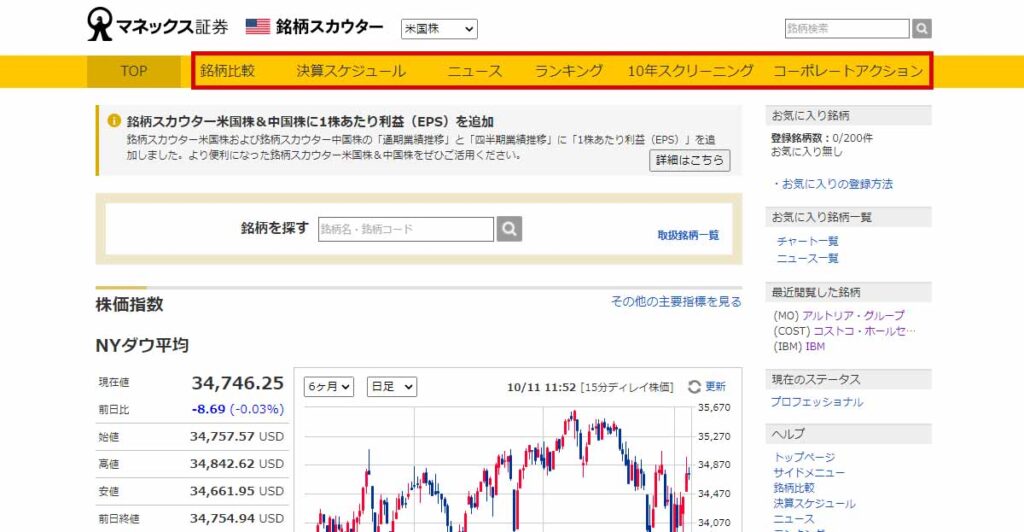Open recently viewed コストコ・ホールセ… link
The width and height of the screenshot is (1024, 532).
(x=864, y=331)
